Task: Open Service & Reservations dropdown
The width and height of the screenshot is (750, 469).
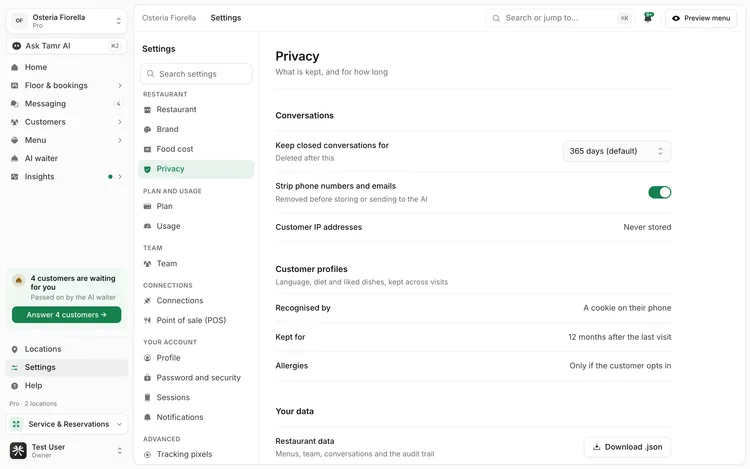Action: click(66, 424)
